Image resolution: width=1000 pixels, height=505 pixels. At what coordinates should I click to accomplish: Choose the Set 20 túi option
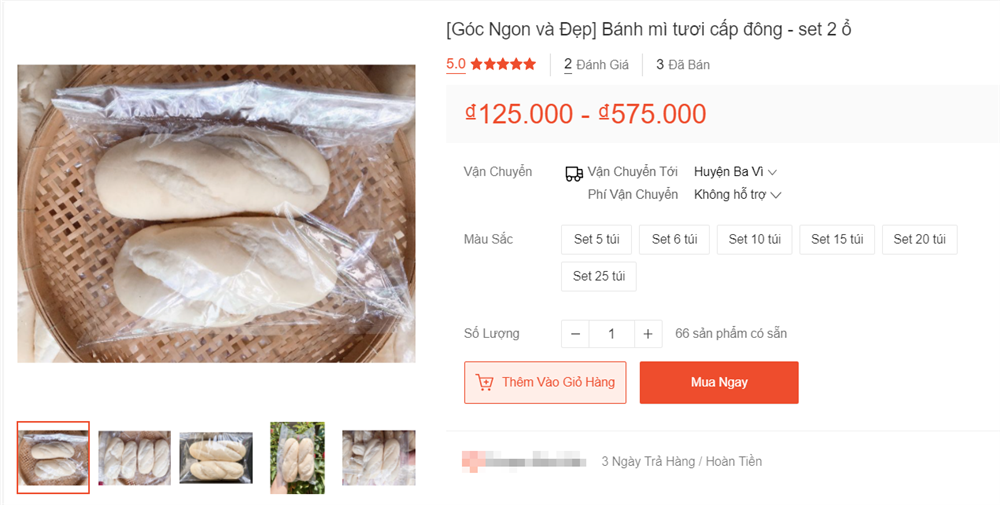tap(919, 239)
